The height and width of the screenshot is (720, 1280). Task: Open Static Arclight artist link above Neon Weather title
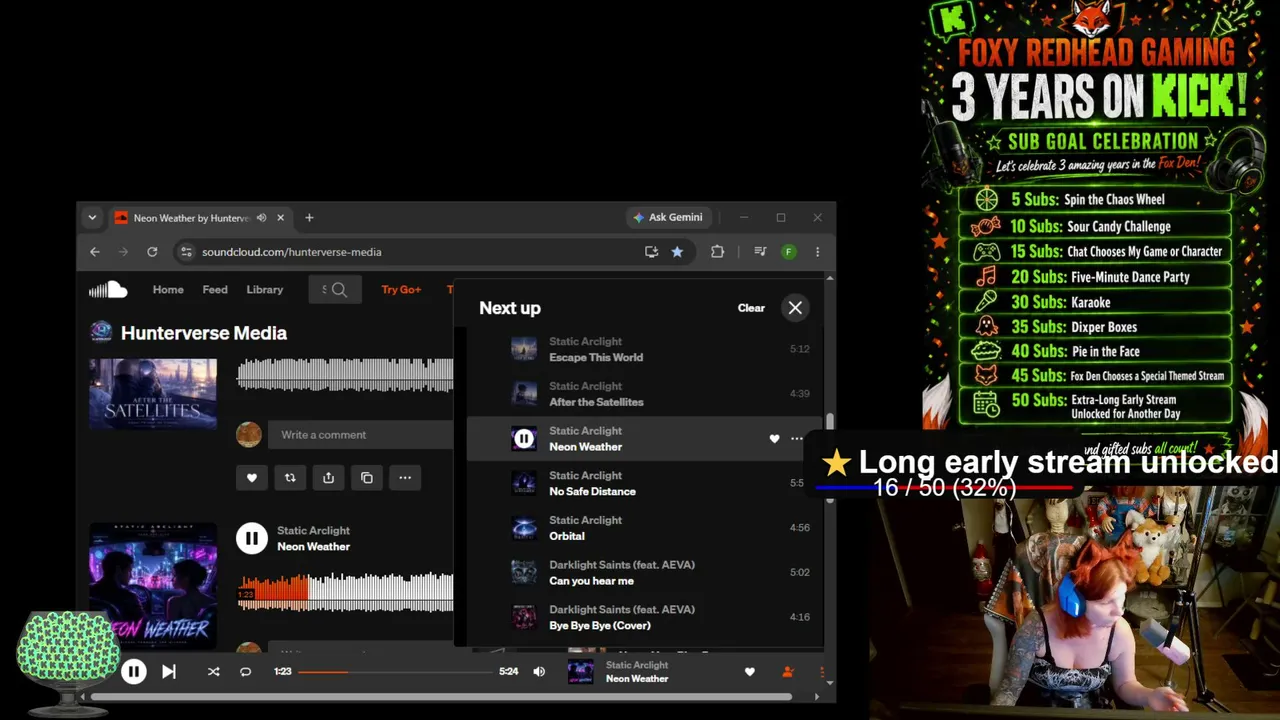(x=313, y=531)
